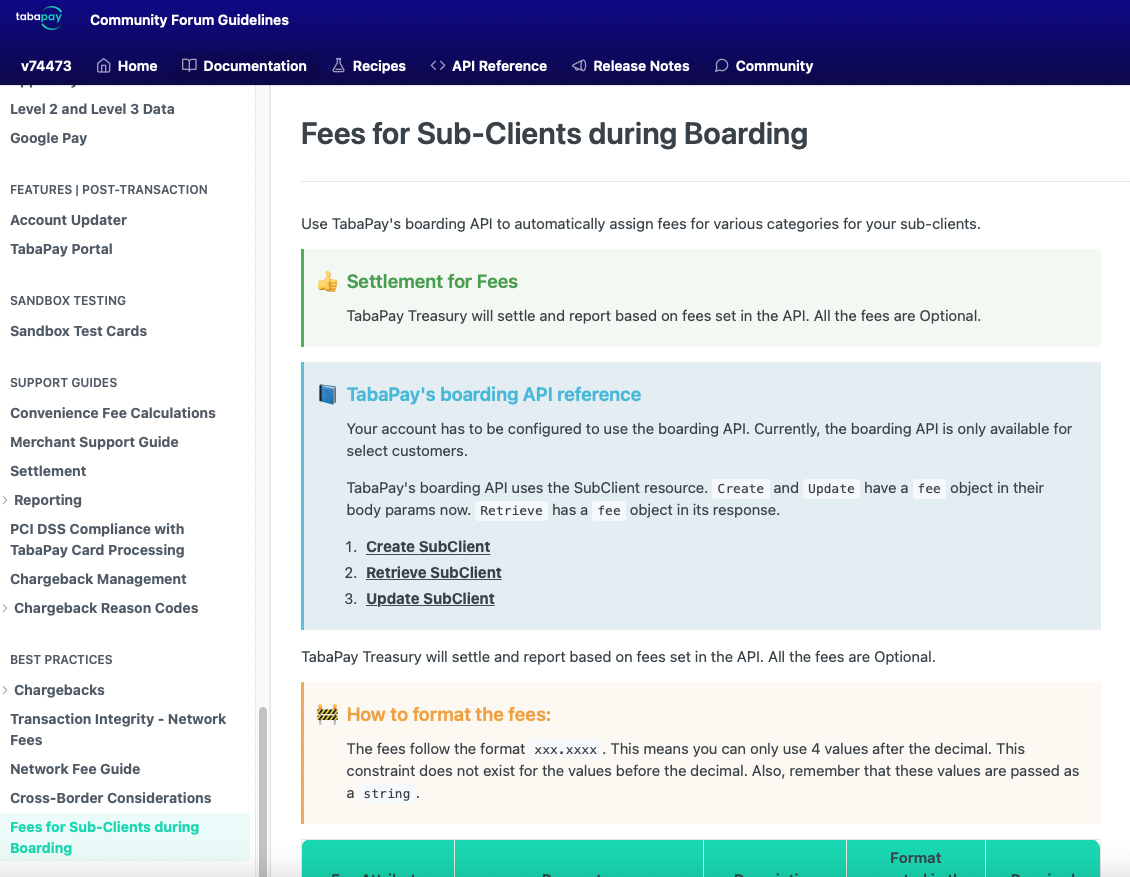Expand the Reporting sidebar section
This screenshot has height=877, width=1130.
(x=5, y=500)
